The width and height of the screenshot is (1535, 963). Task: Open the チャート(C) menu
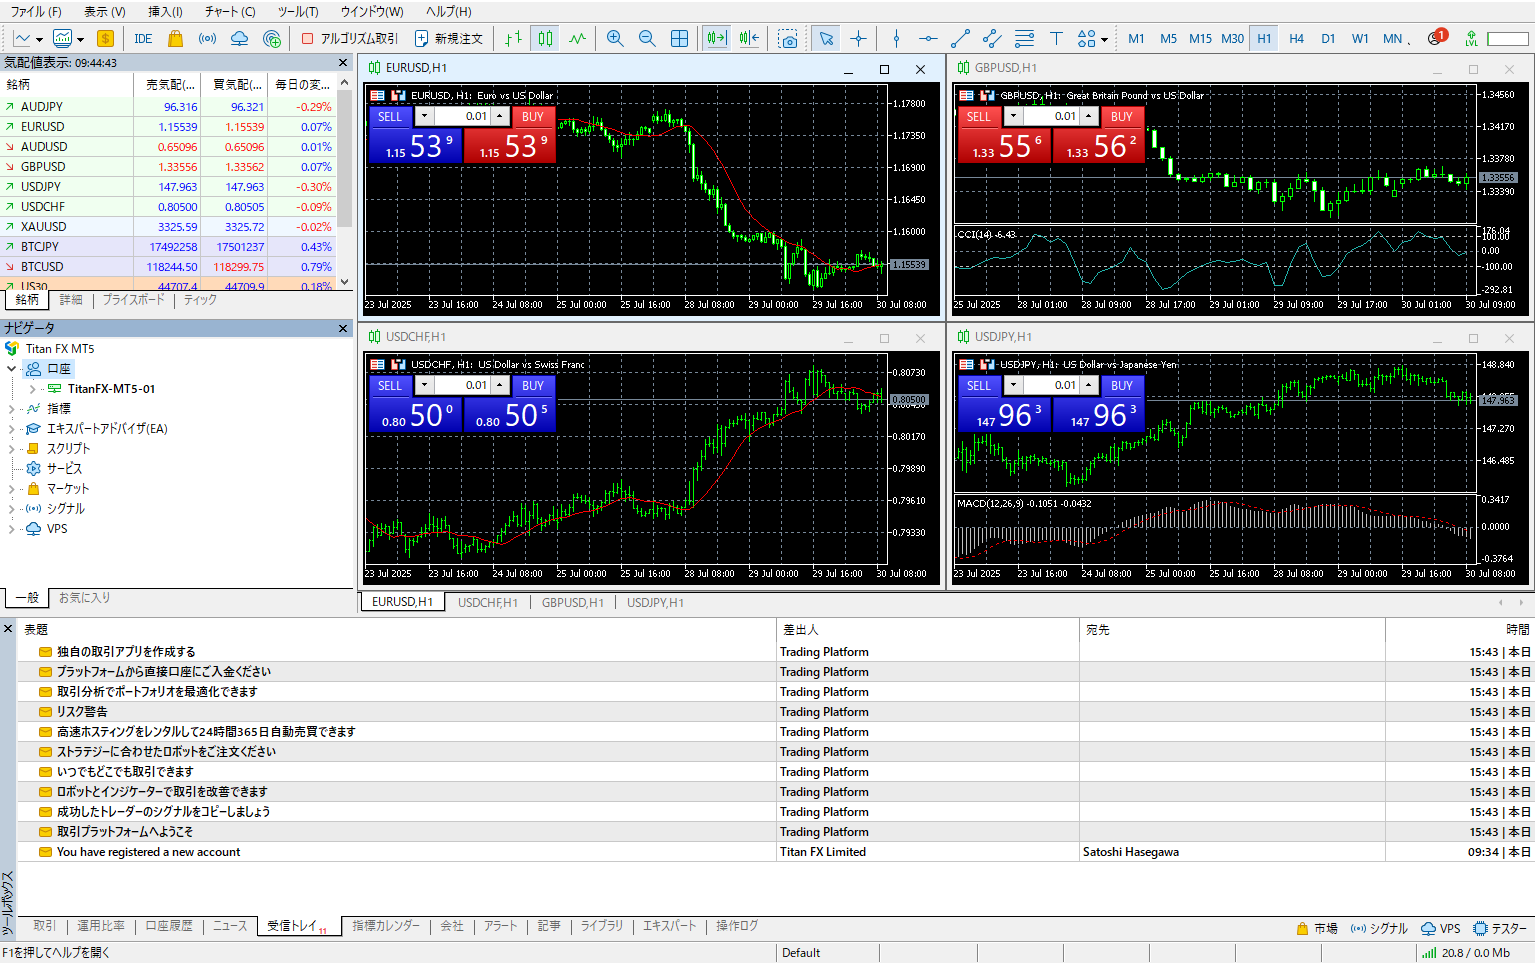coord(230,11)
